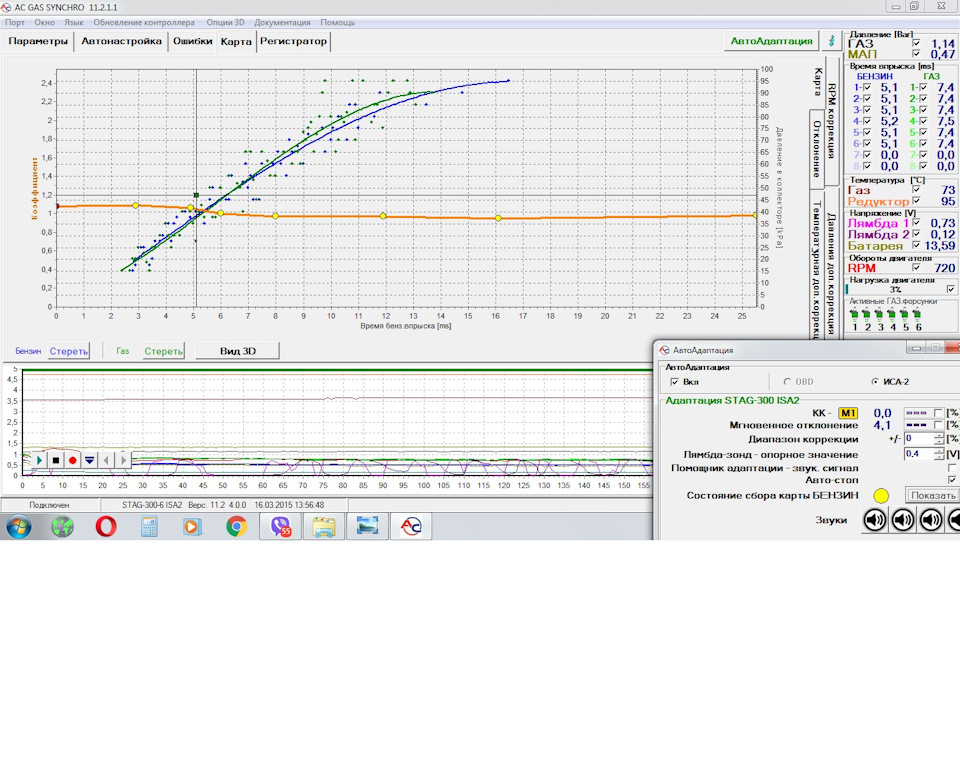Click the first sound speaker icon
Viewport: 960px width, 771px height.
[875, 520]
